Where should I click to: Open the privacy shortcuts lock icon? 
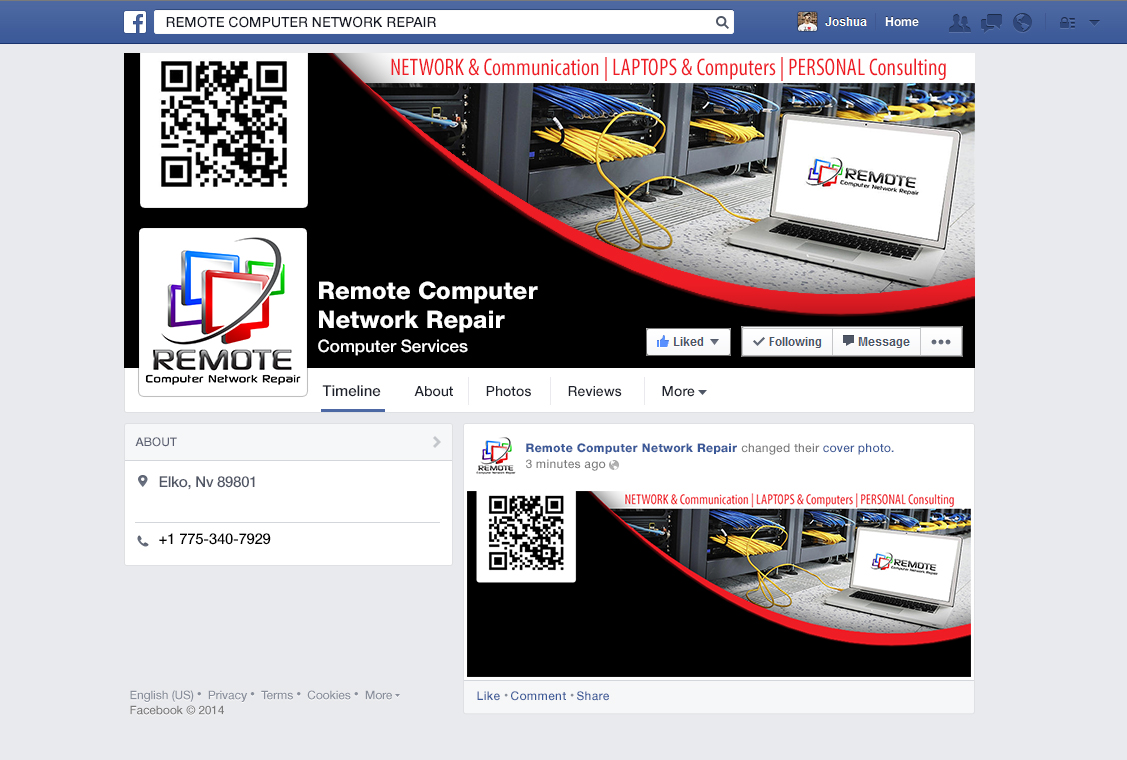pyautogui.click(x=1067, y=22)
